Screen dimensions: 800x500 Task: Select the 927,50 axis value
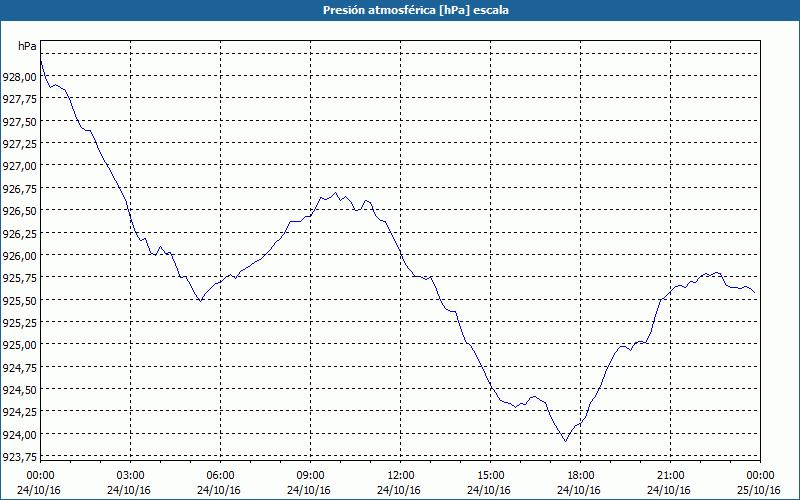[x=20, y=121]
